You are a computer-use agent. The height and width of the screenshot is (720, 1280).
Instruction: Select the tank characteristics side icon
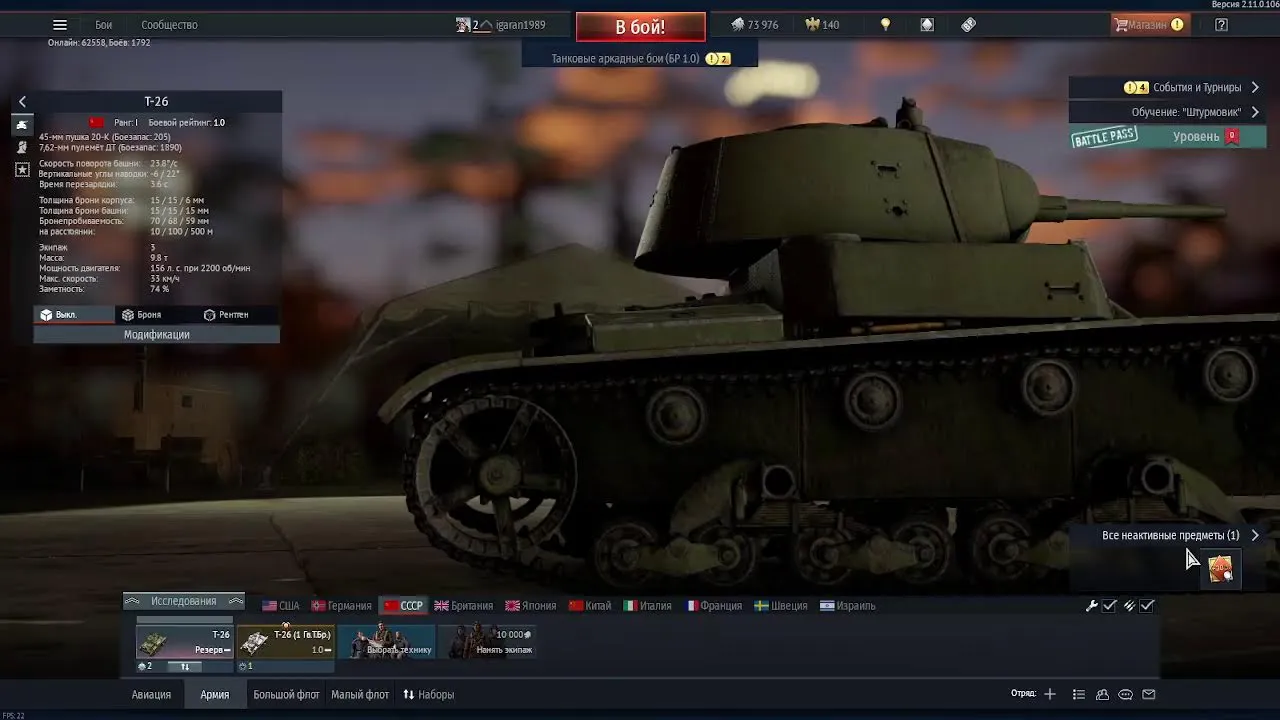point(22,125)
